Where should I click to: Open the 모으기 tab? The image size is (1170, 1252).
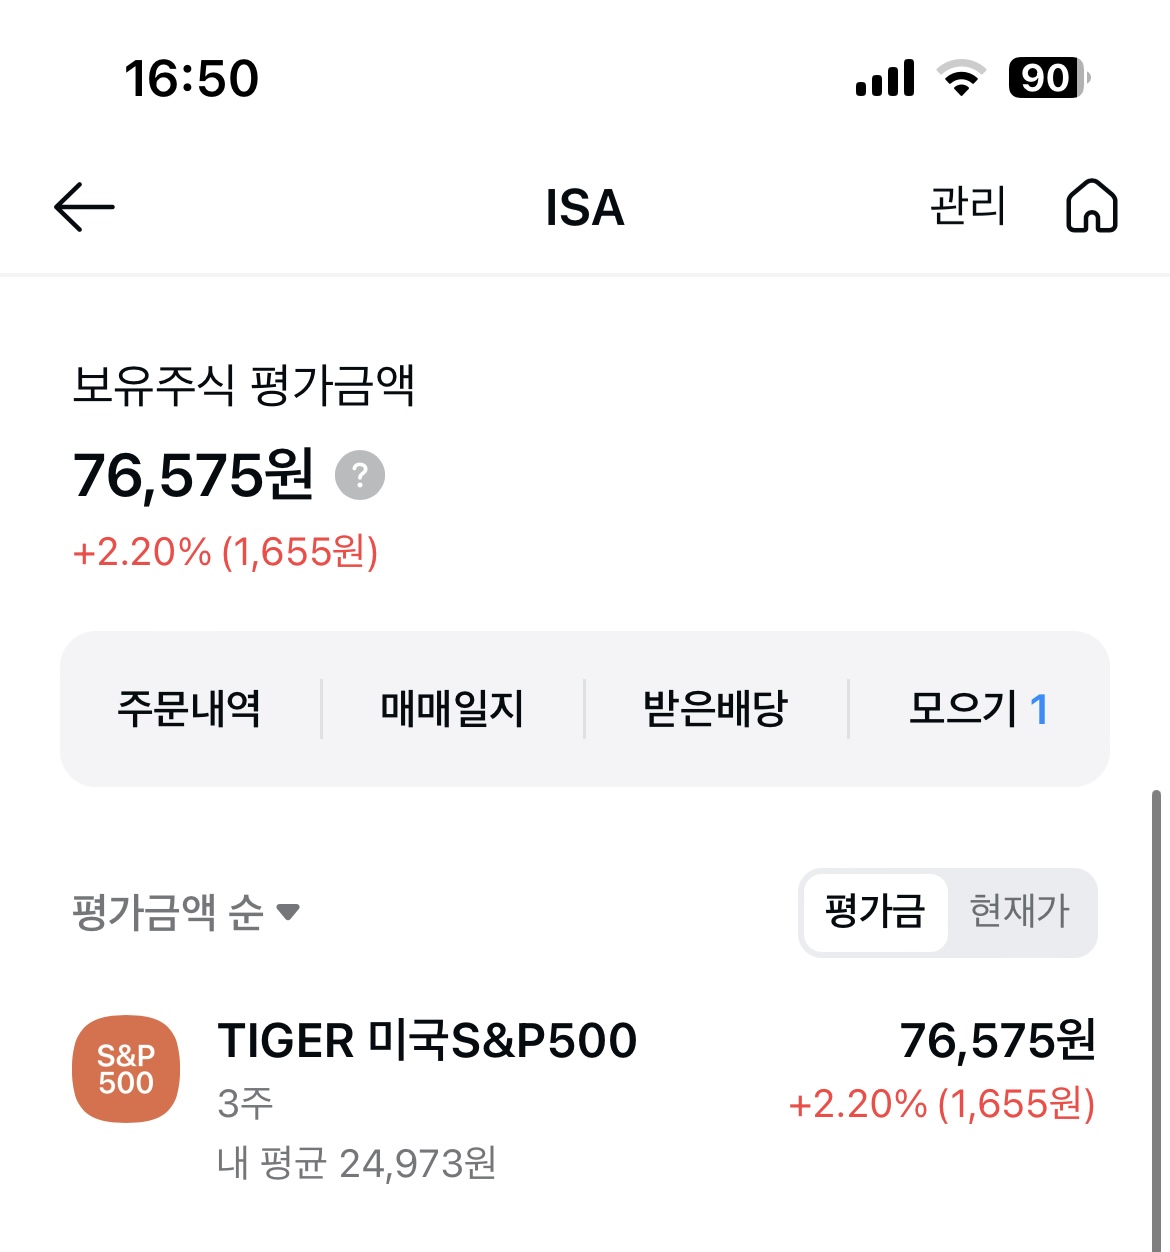pos(977,709)
